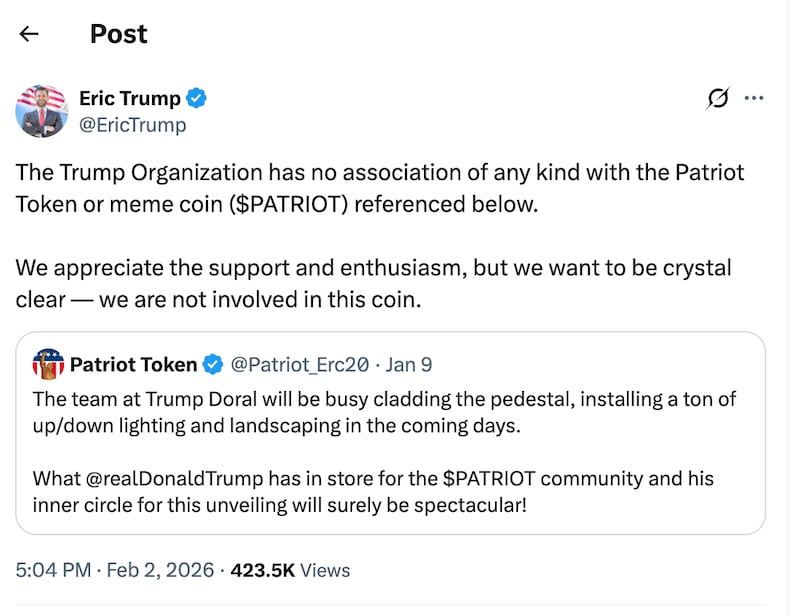Select the Trump Organization statement text
Screen dimensions: 800x616
click(378, 188)
